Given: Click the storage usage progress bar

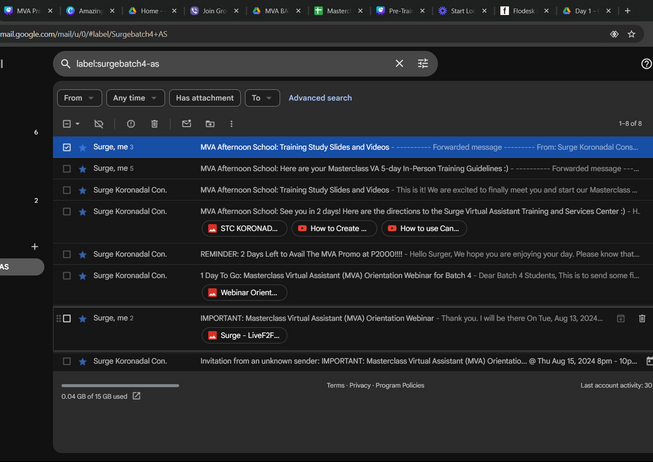Looking at the screenshot, I should (x=120, y=385).
